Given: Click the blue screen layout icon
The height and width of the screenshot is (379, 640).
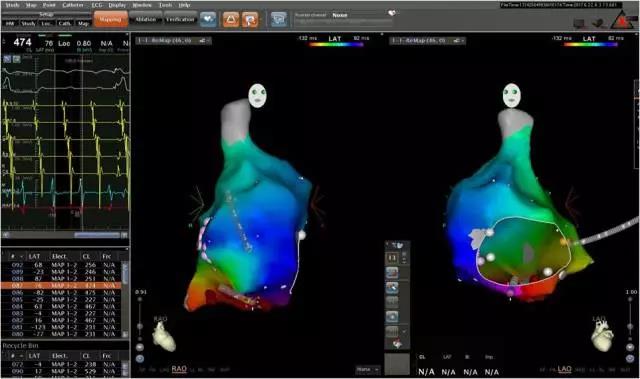Looking at the screenshot, I should coord(279,19).
